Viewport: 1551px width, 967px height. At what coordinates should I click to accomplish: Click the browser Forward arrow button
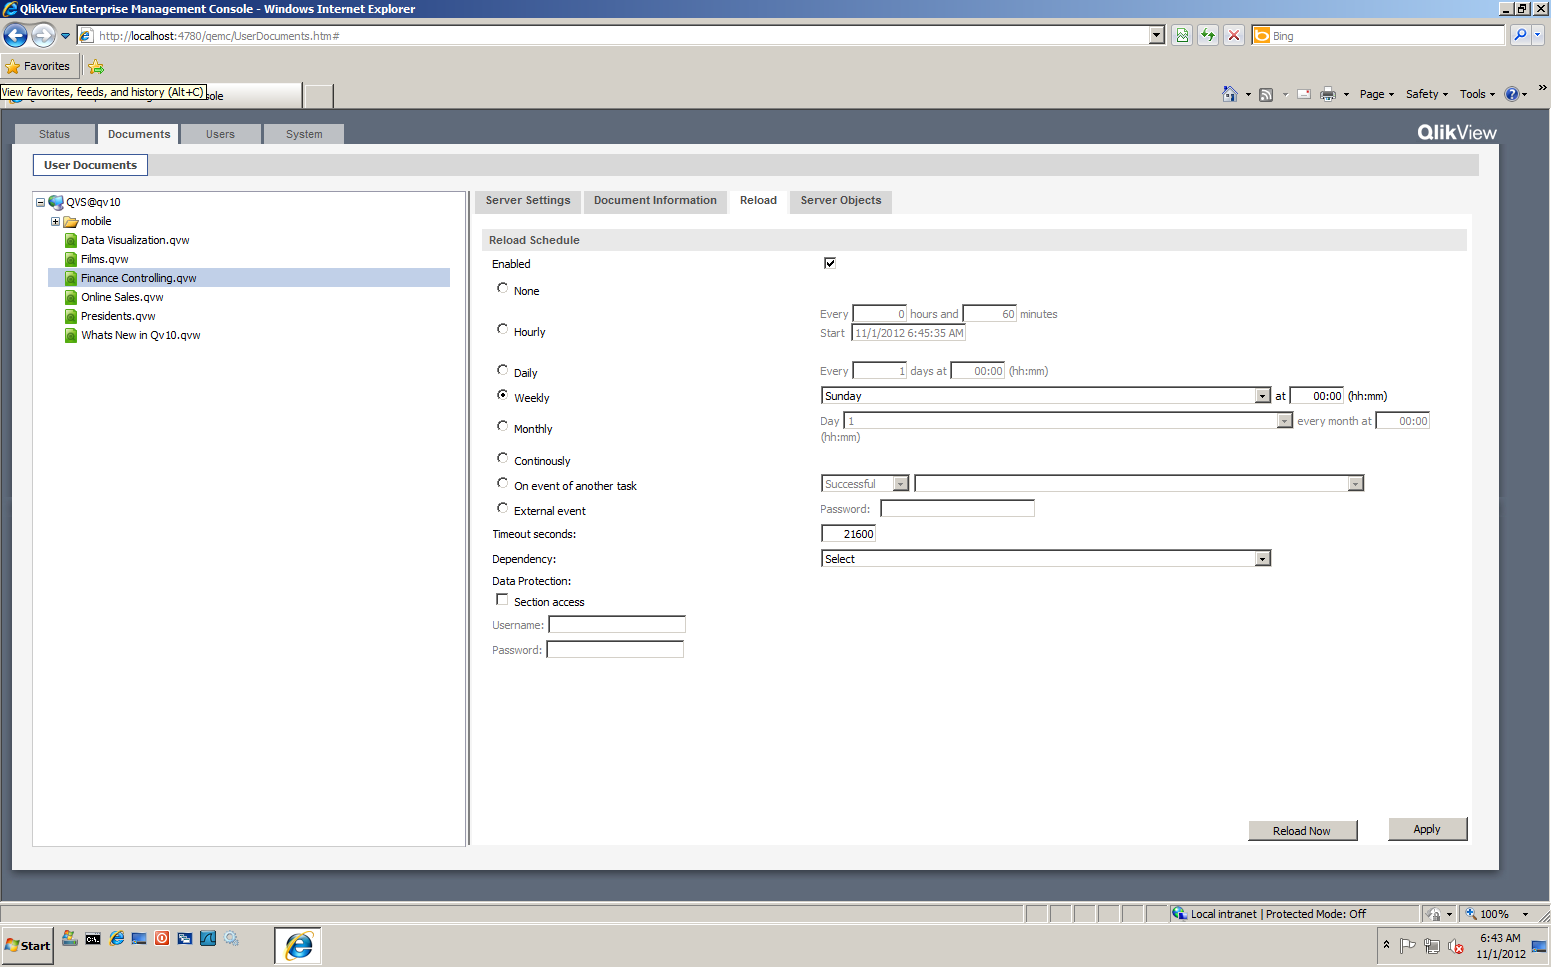(x=43, y=35)
